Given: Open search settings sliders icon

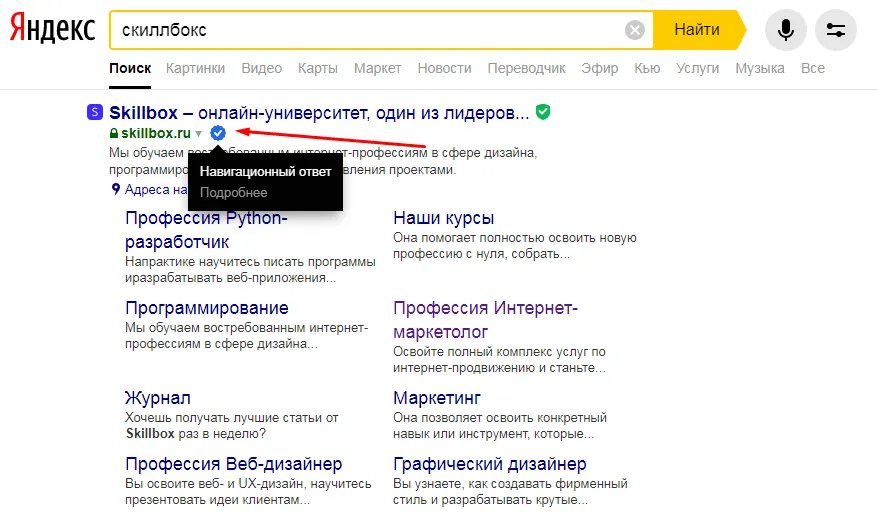Looking at the screenshot, I should pos(835,30).
